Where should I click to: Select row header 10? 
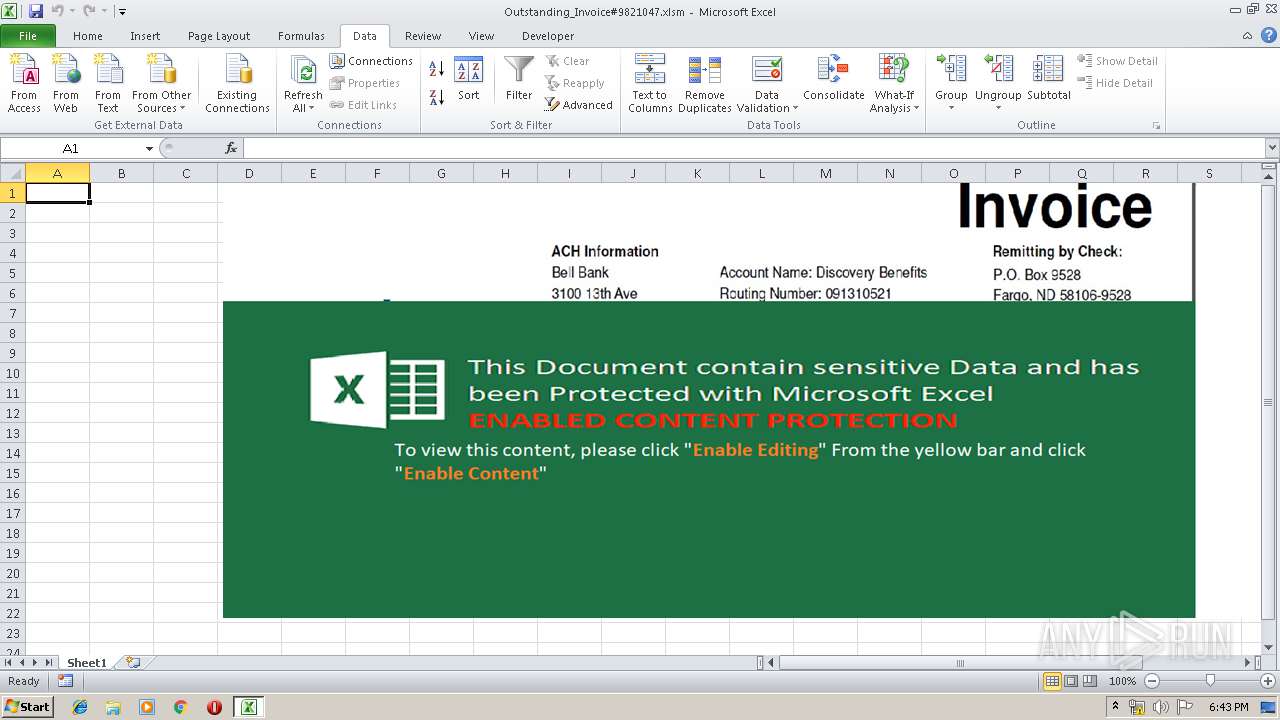click(13, 373)
